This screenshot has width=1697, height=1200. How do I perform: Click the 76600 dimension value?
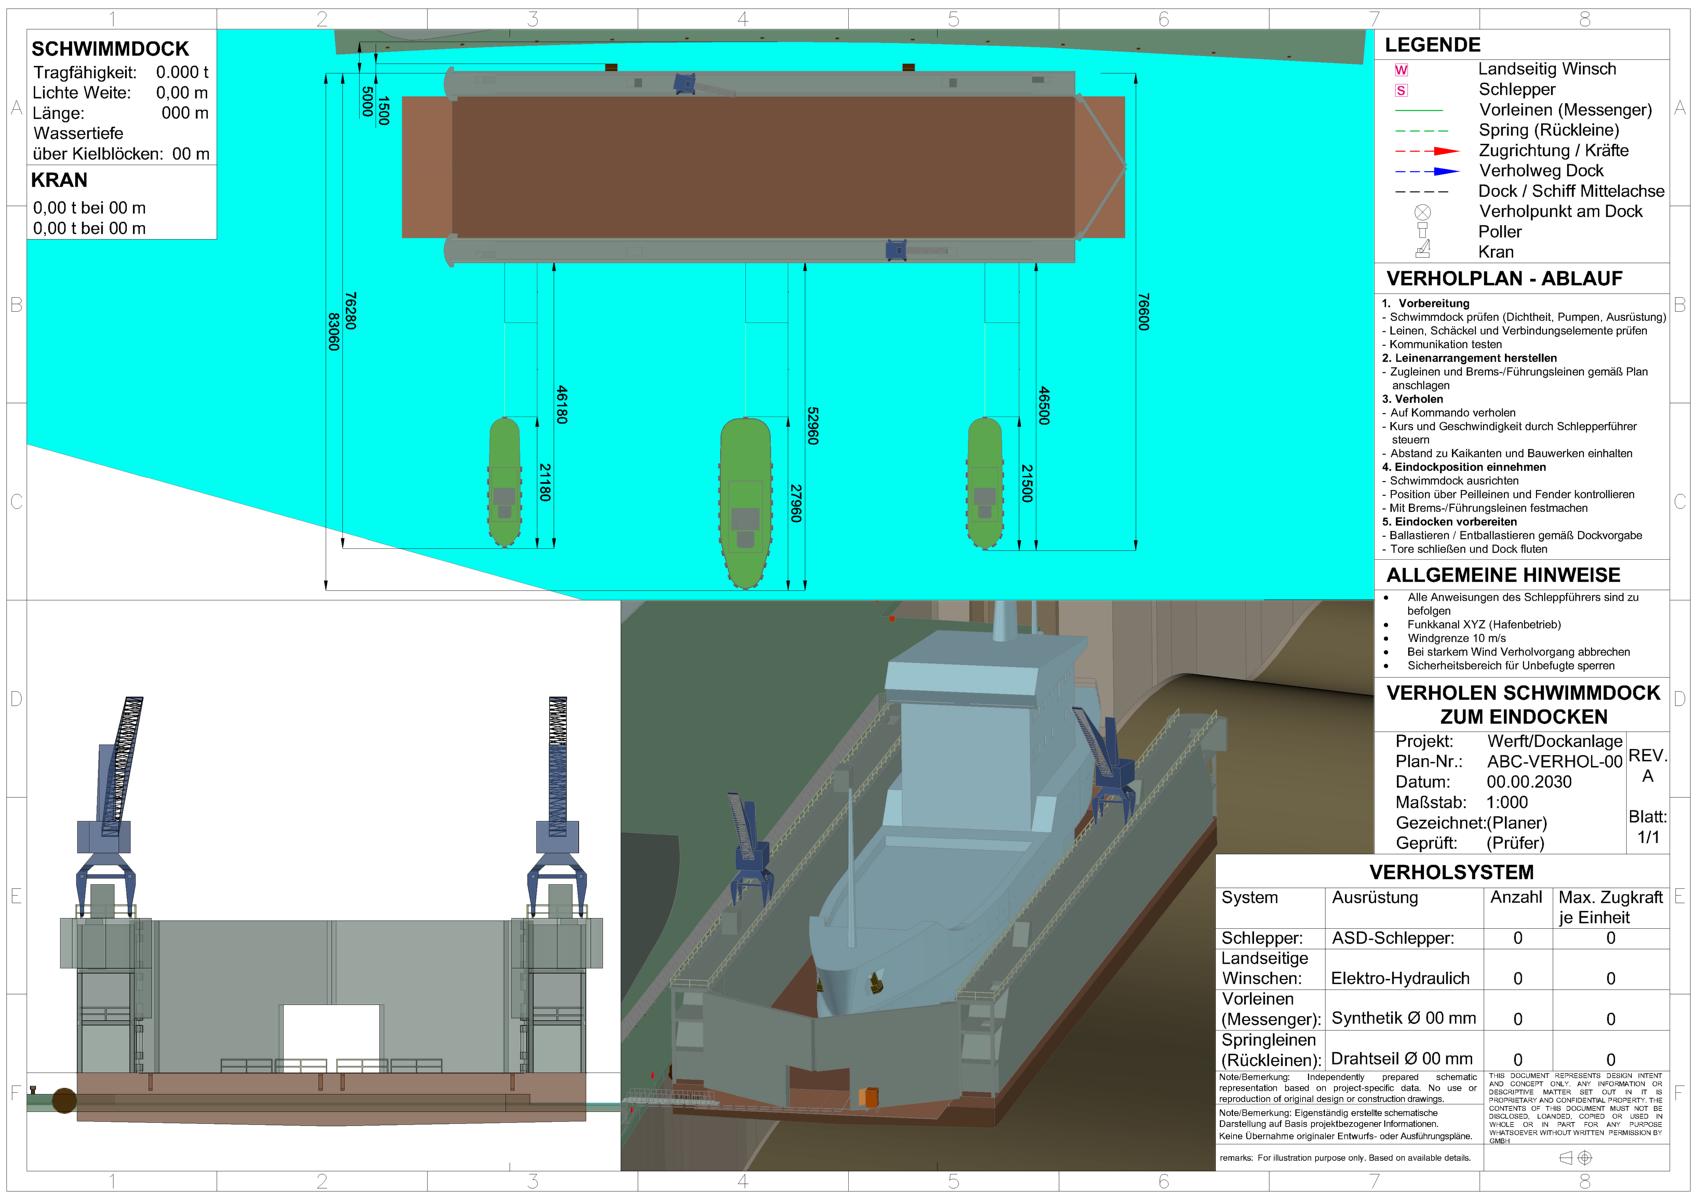(x=1144, y=312)
